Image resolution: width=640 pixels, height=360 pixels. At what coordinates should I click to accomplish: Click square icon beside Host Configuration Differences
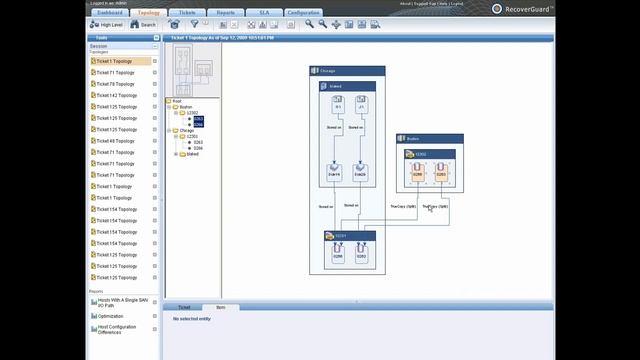pos(155,329)
